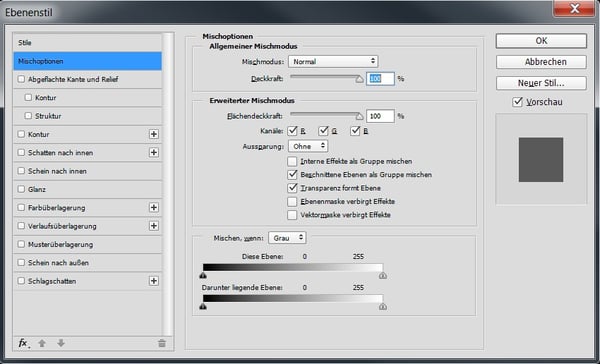This screenshot has width=600, height=364.
Task: Click the Abbrechen button
Action: [541, 62]
